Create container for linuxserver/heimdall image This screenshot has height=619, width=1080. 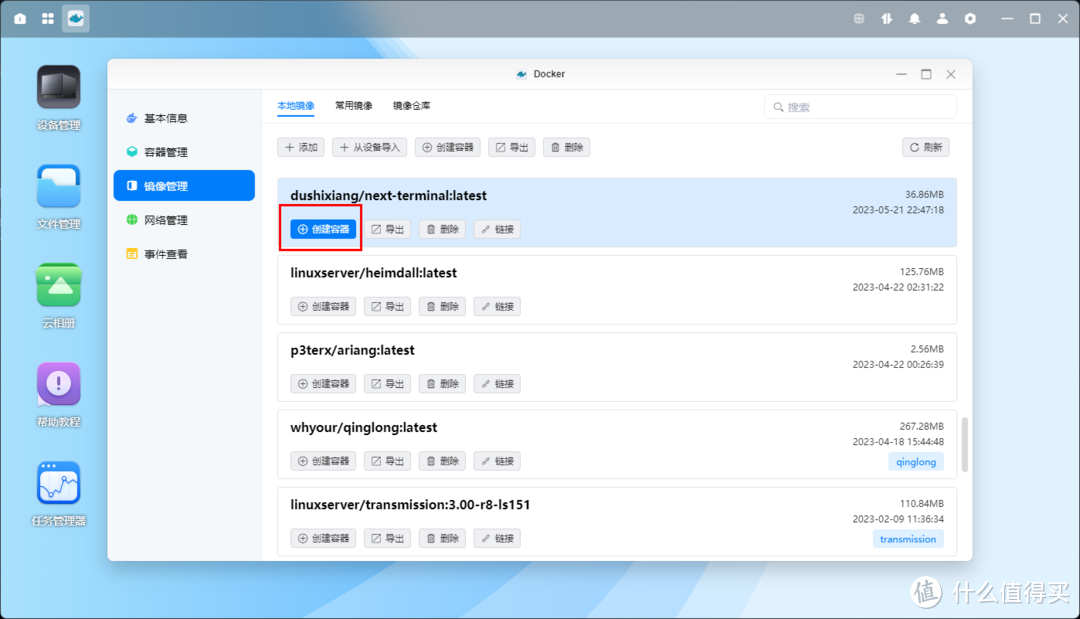(323, 306)
